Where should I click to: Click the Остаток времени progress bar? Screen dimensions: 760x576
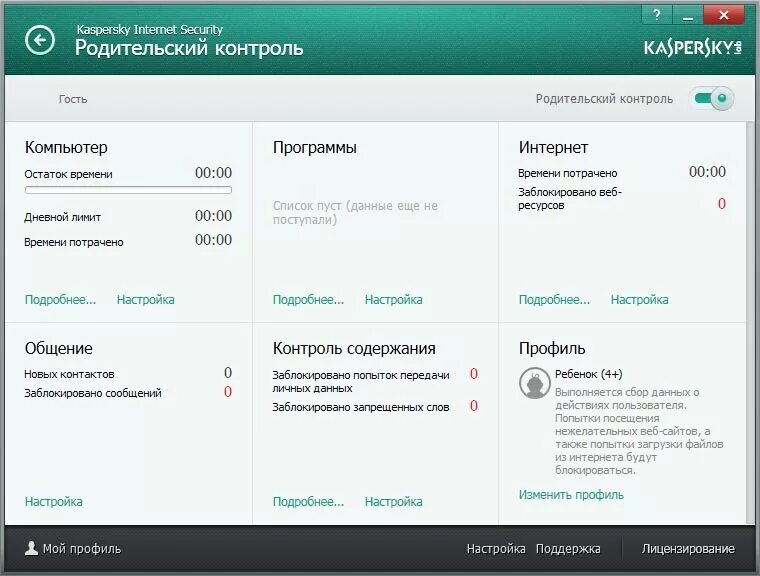128,190
